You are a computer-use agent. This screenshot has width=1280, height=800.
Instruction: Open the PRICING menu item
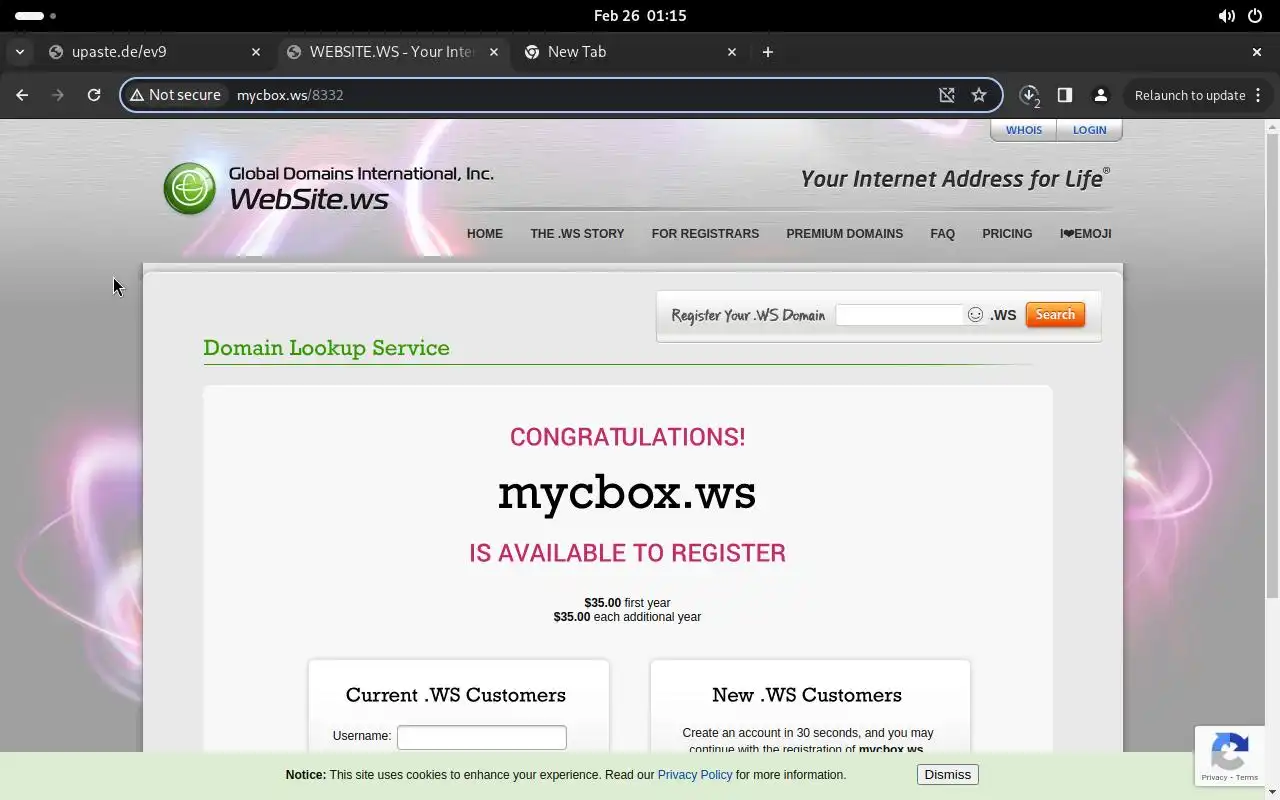pyautogui.click(x=1007, y=234)
